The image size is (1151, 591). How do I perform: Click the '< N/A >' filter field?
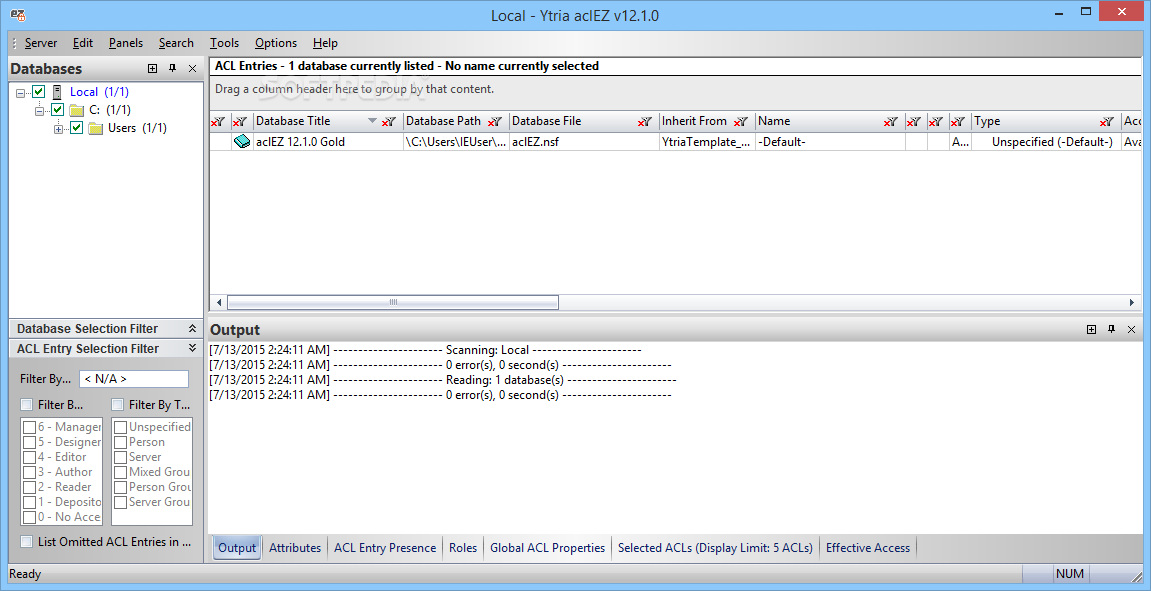coord(134,380)
